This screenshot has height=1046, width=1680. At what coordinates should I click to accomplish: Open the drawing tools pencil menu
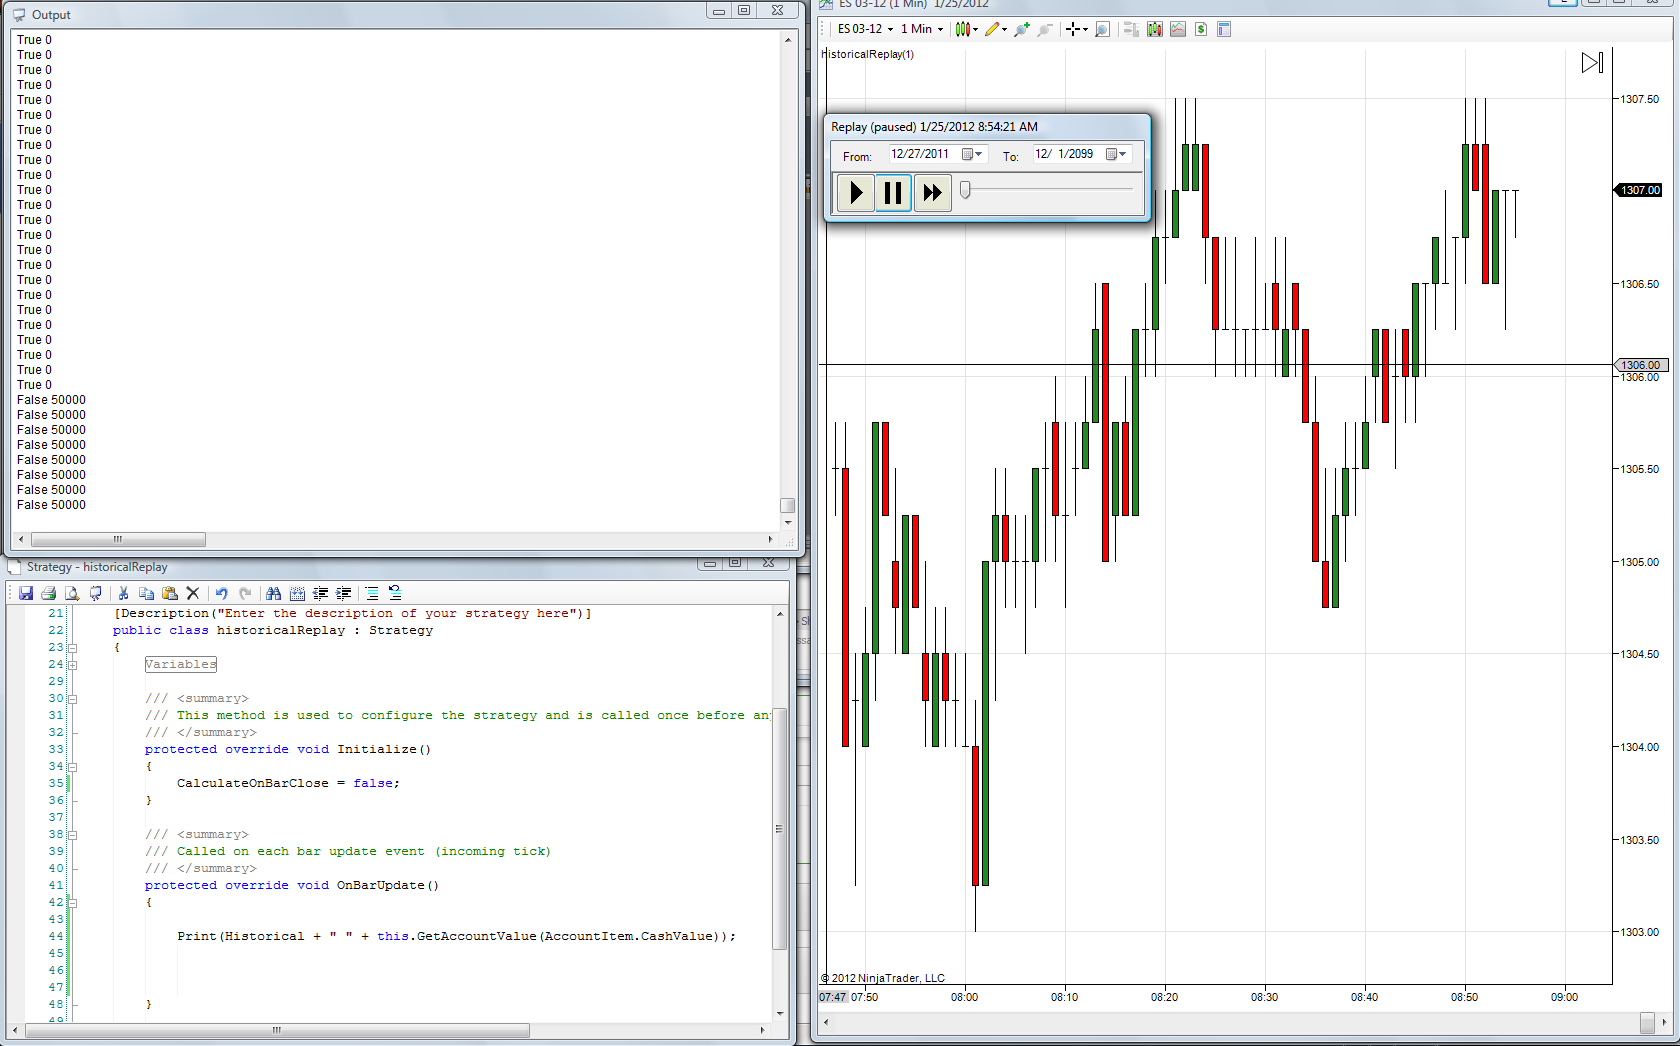(996, 29)
